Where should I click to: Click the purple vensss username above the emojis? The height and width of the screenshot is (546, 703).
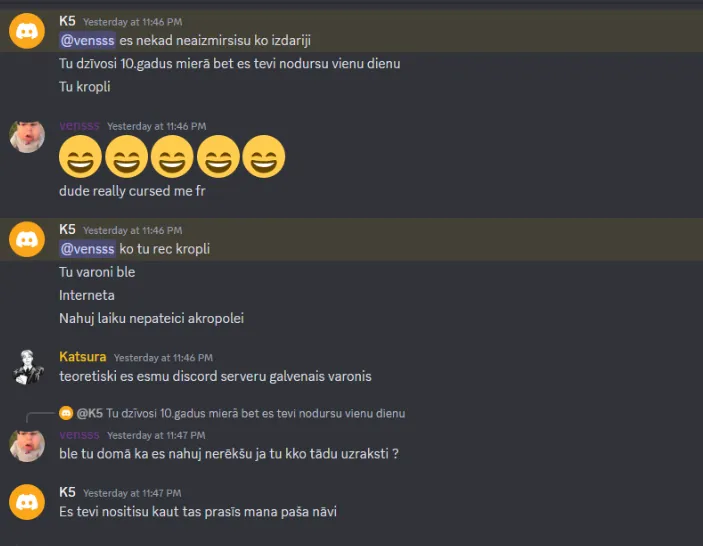click(79, 126)
